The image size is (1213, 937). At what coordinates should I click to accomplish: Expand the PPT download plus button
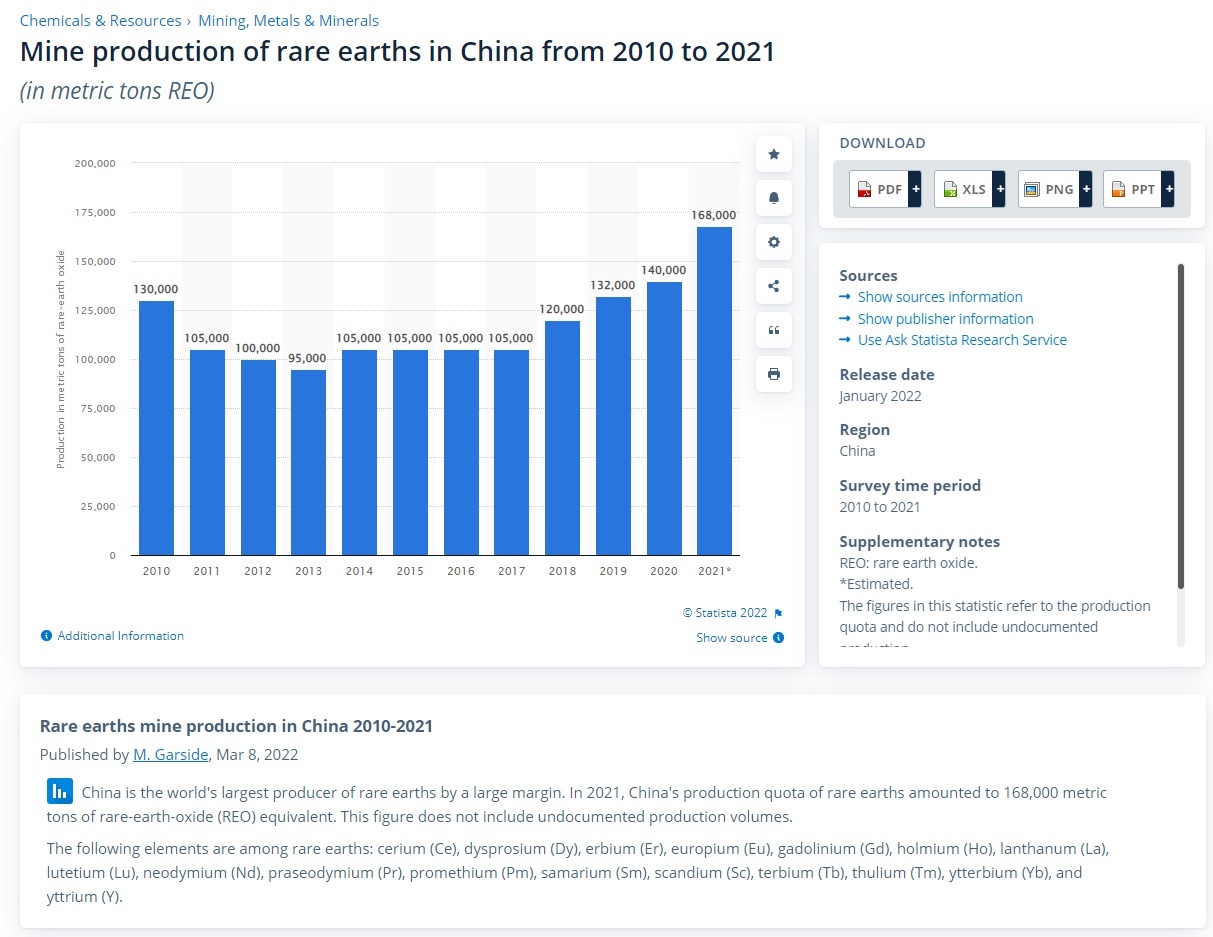coord(1168,189)
